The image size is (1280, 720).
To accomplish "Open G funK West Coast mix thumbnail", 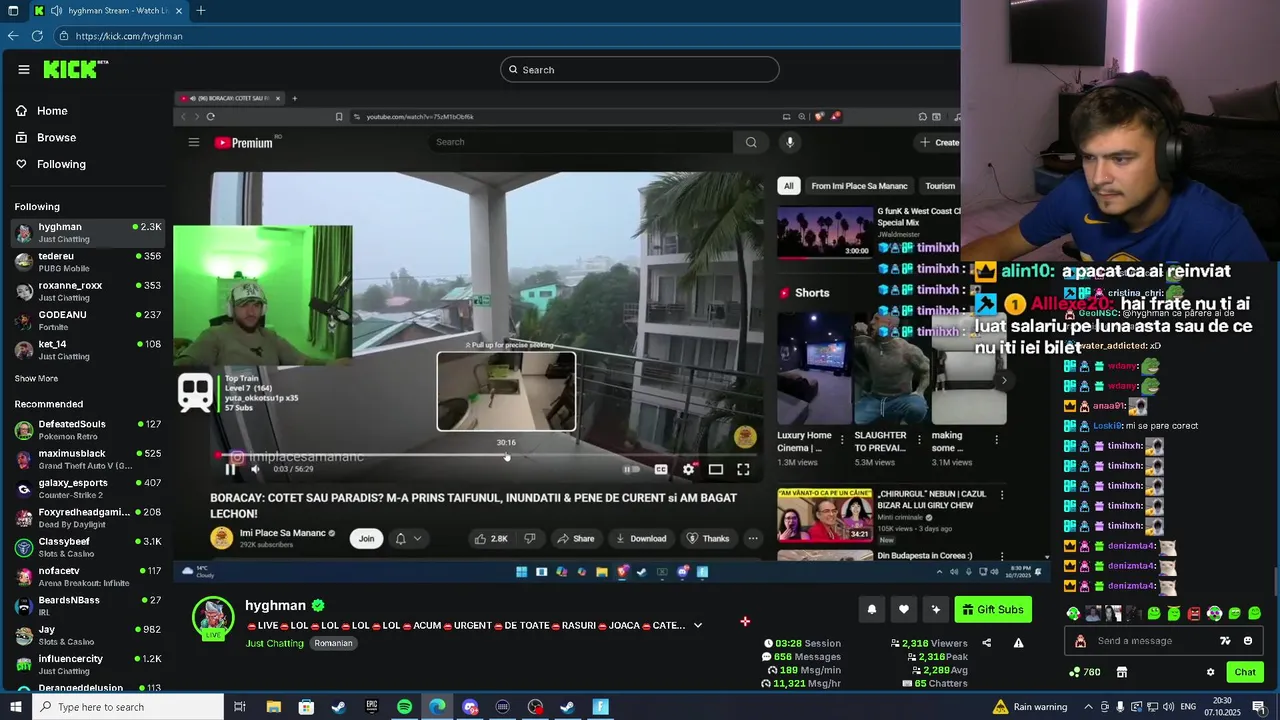I will pyautogui.click(x=825, y=232).
